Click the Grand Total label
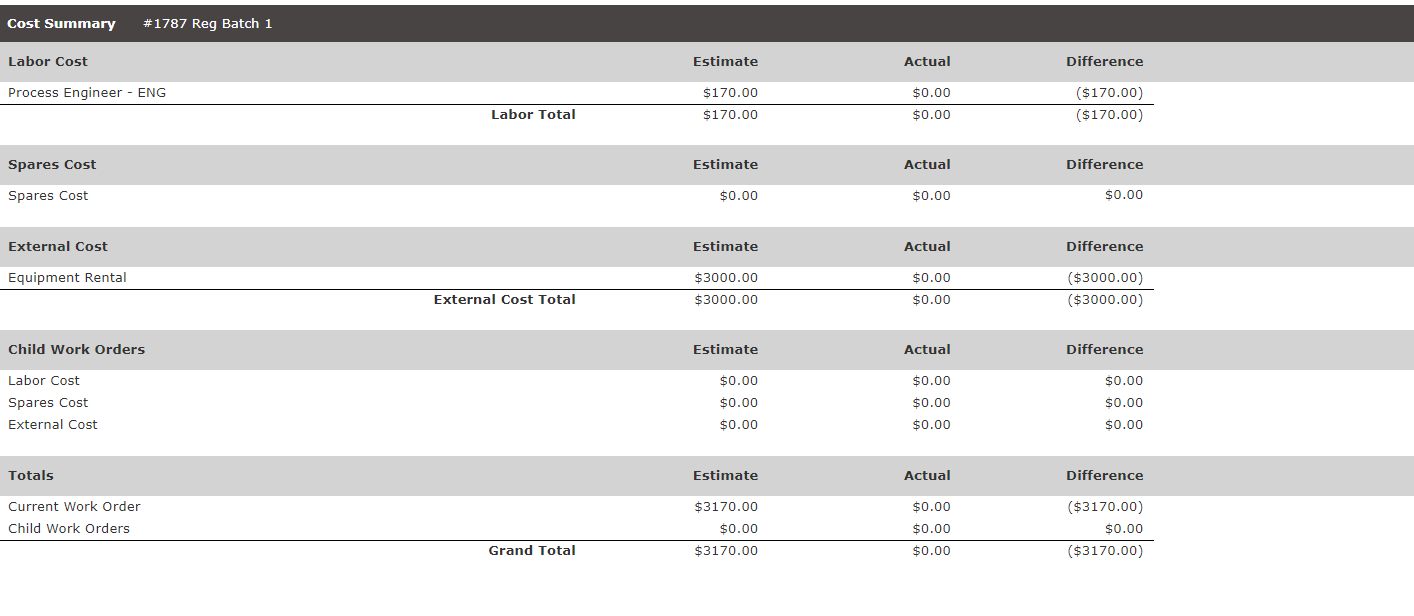The height and width of the screenshot is (616, 1414). pyautogui.click(x=532, y=551)
